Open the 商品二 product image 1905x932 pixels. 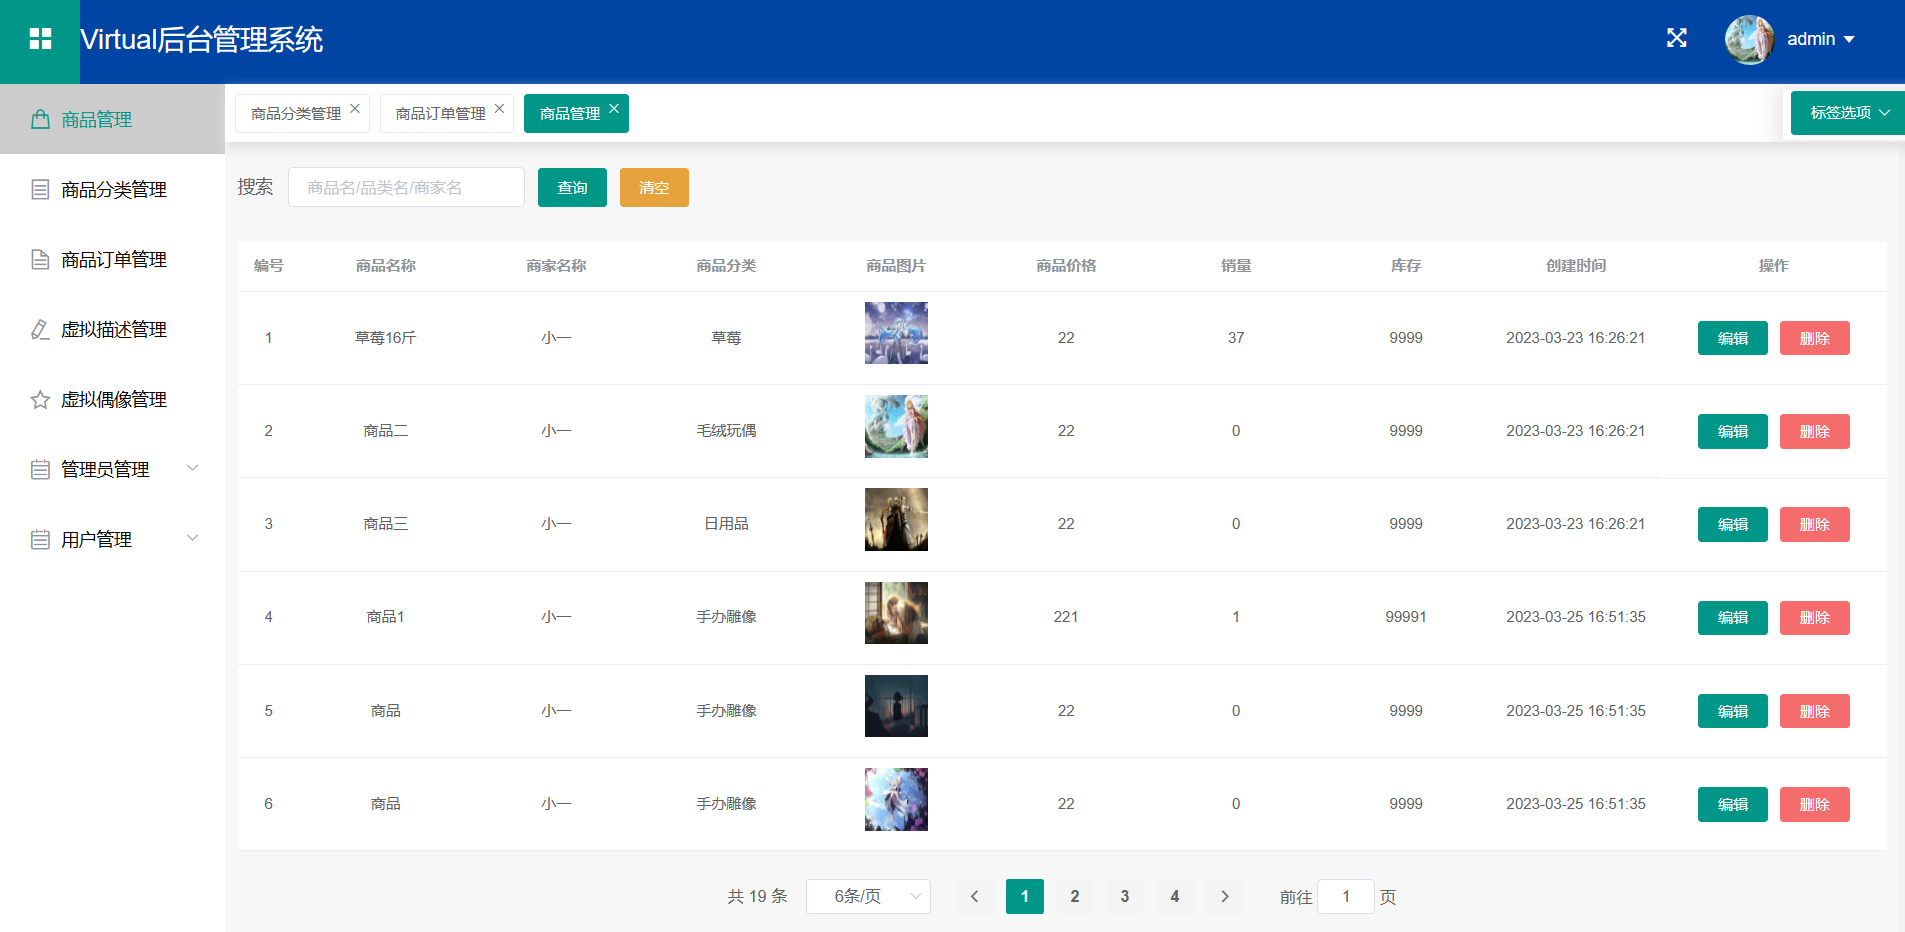pos(896,426)
